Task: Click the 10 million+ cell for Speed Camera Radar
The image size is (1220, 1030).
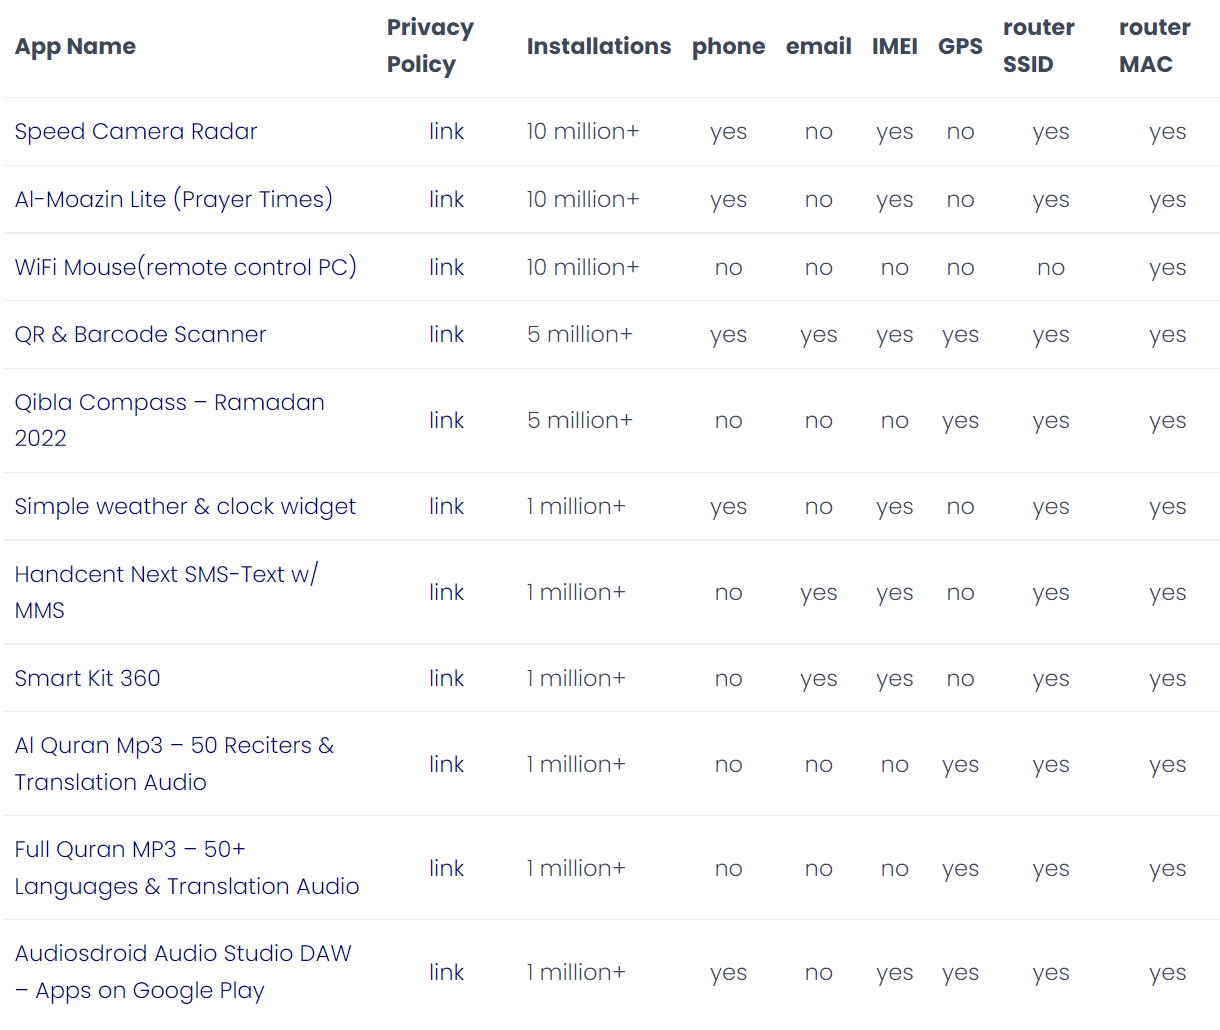Action: [582, 132]
